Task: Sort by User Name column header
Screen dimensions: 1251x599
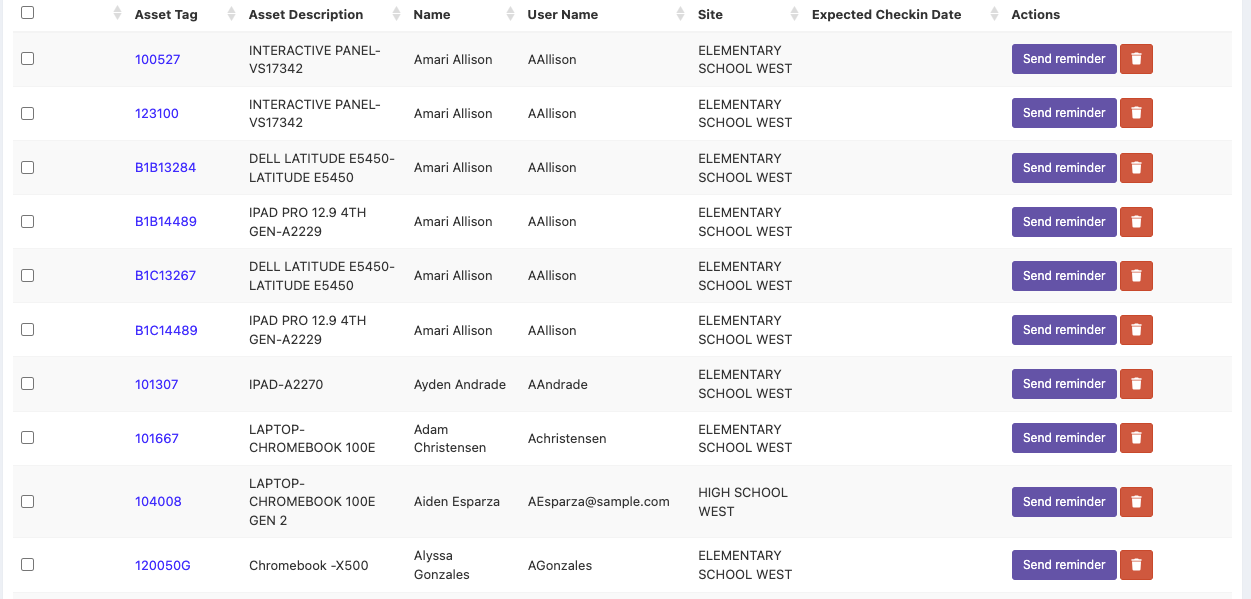Action: tap(562, 15)
